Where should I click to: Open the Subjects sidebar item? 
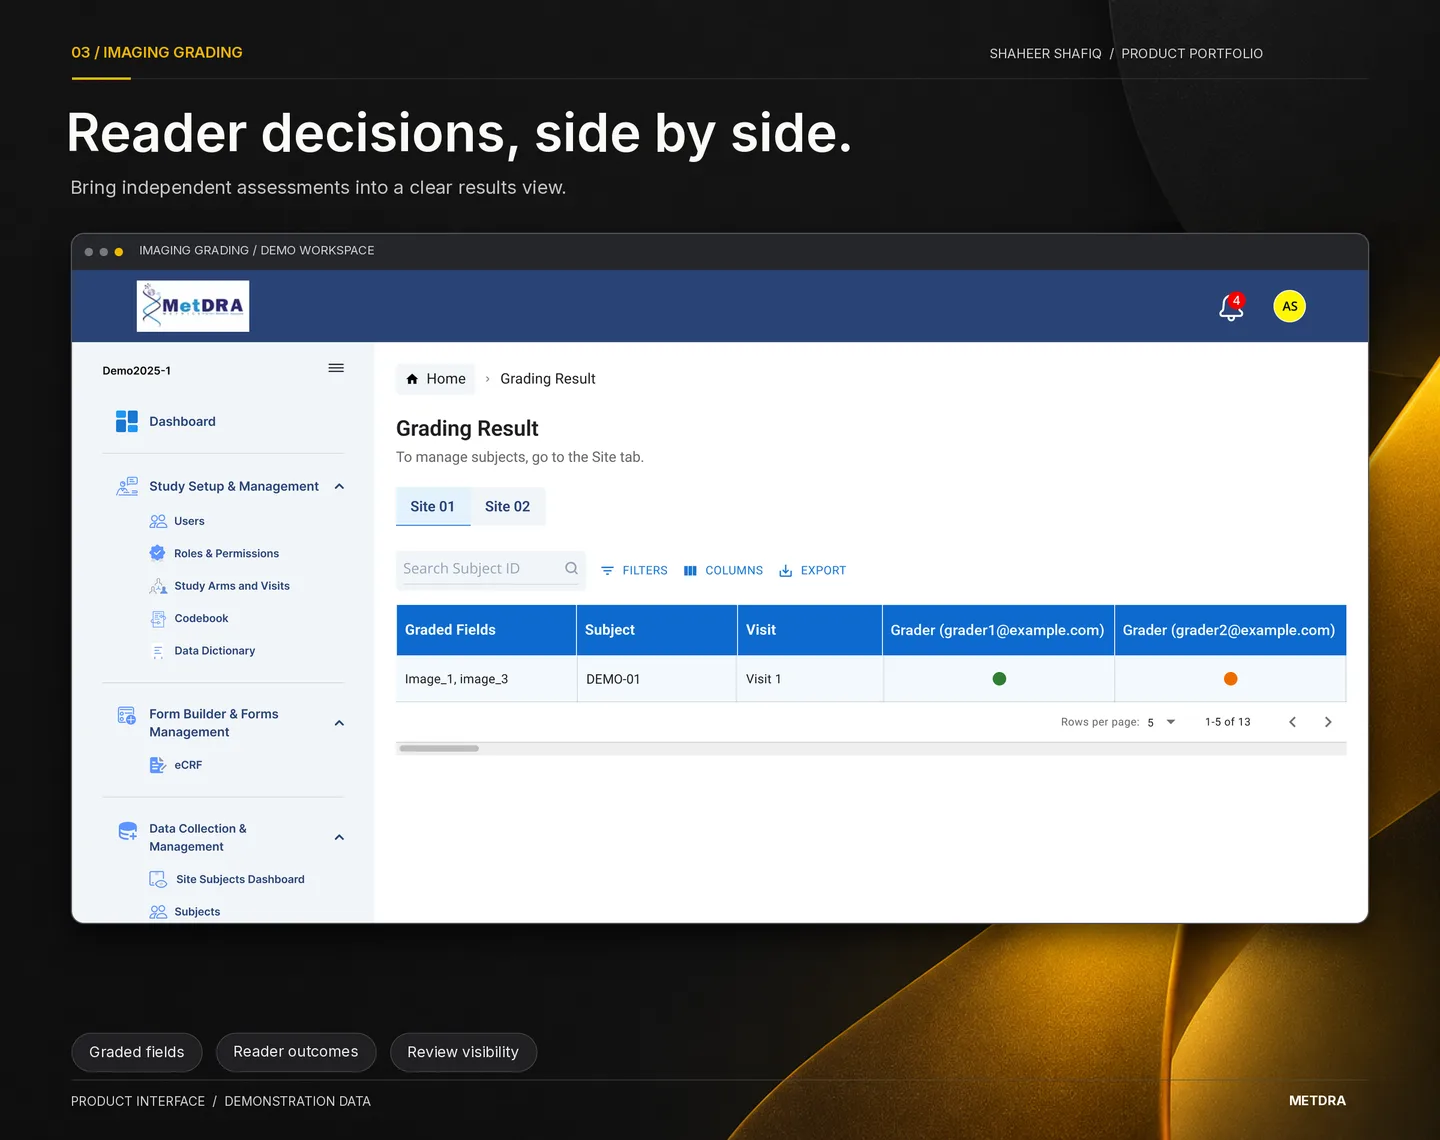tap(197, 912)
